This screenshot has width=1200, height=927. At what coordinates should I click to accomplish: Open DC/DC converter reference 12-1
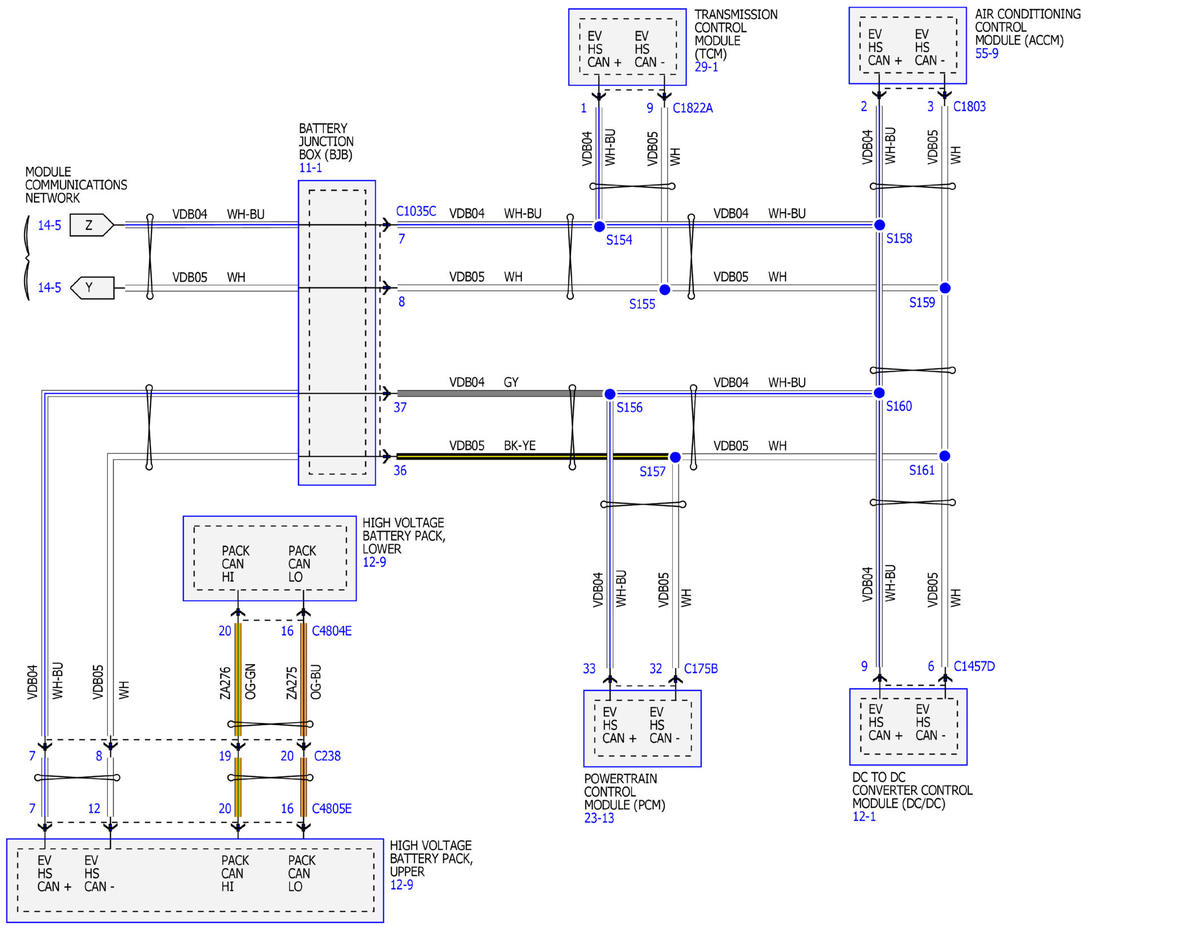(x=865, y=816)
